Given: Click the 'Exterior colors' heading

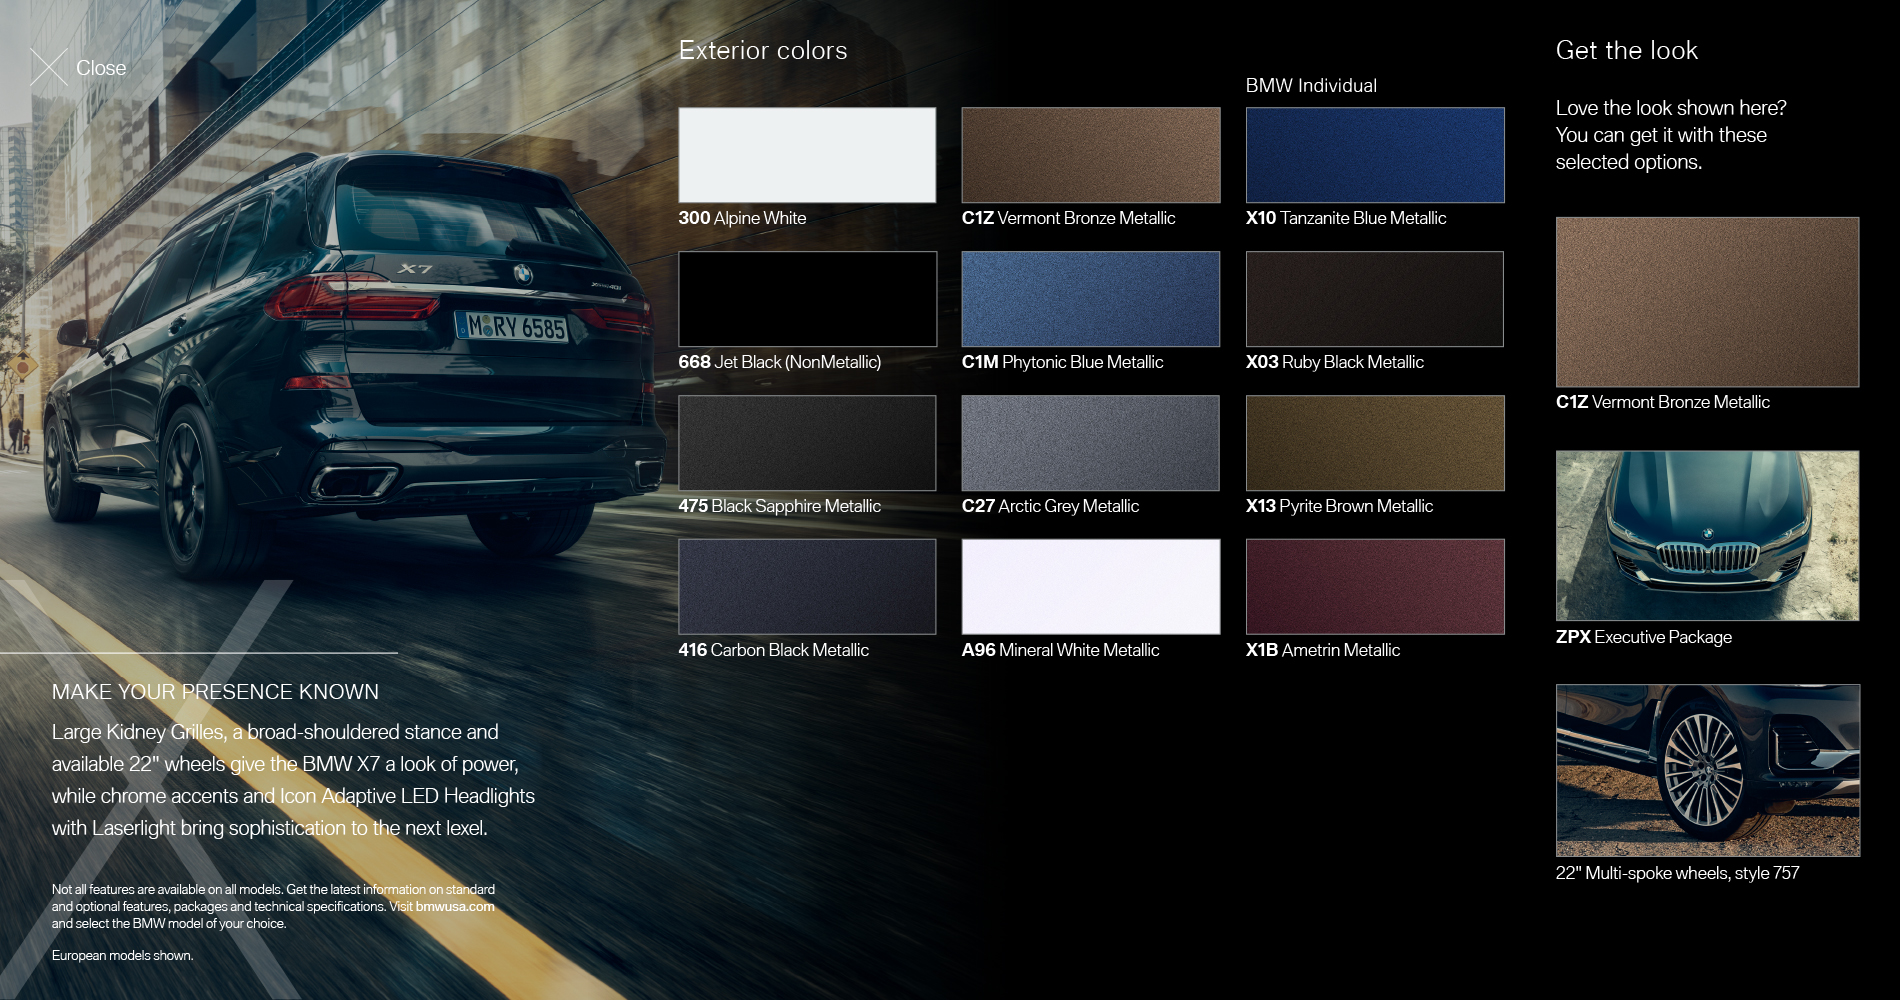Looking at the screenshot, I should (x=763, y=50).
